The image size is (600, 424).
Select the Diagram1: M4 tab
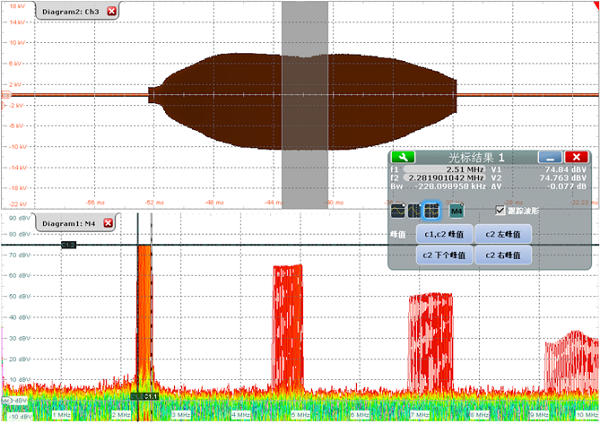pos(68,223)
